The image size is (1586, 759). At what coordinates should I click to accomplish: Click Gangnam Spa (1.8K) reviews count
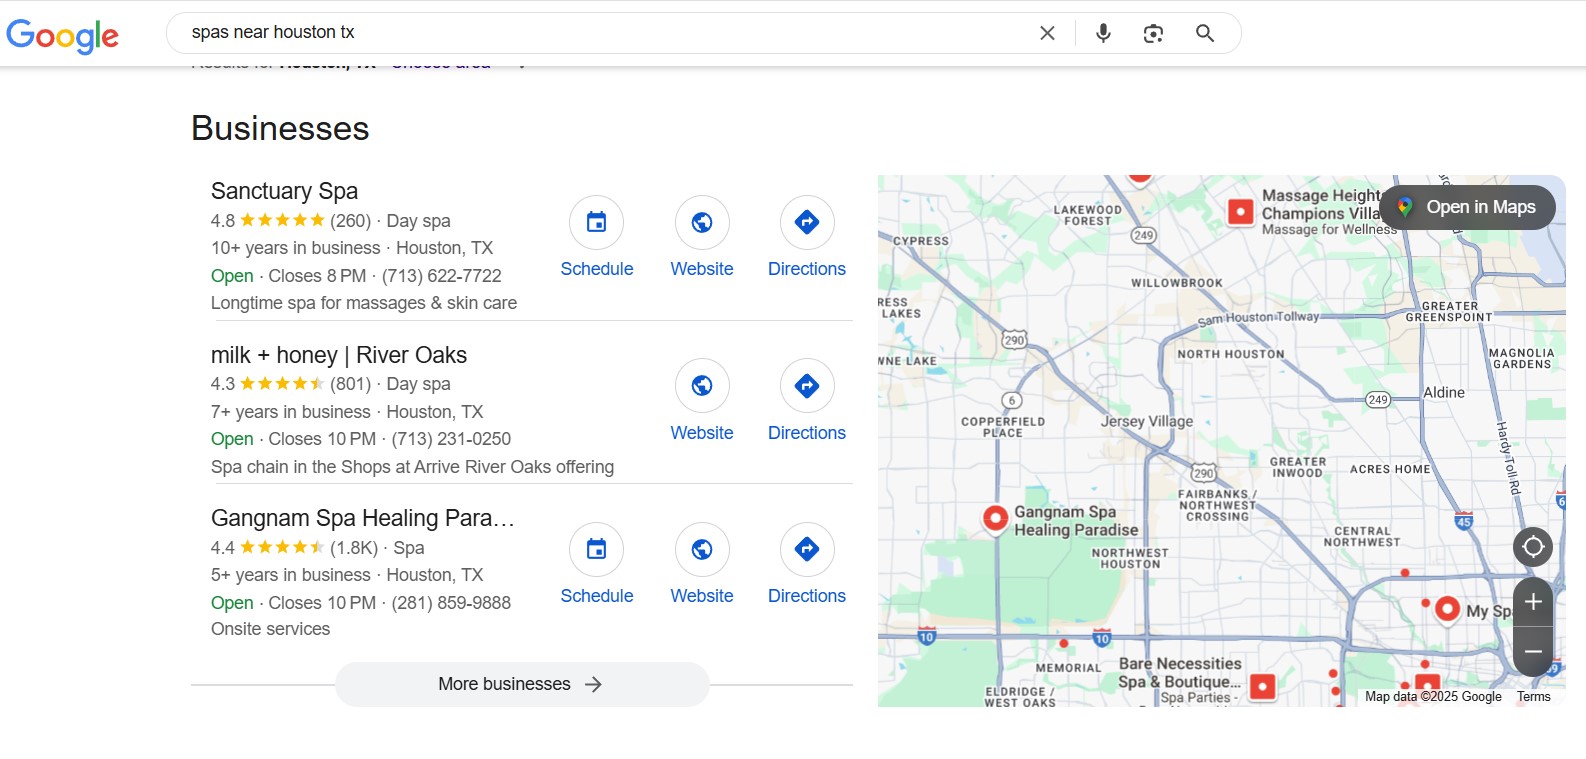pyautogui.click(x=354, y=548)
